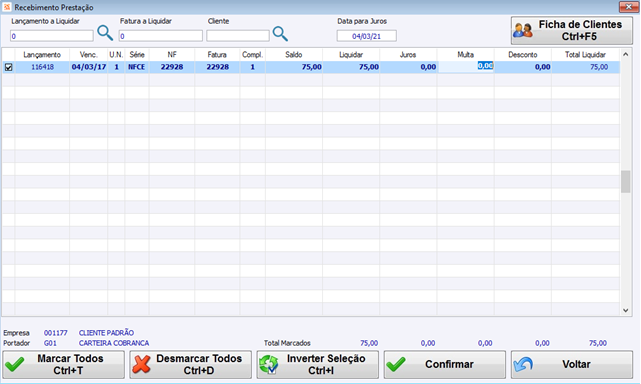Click the Voltar button
Image resolution: width=641 pixels, height=384 pixels.
pyautogui.click(x=572, y=364)
